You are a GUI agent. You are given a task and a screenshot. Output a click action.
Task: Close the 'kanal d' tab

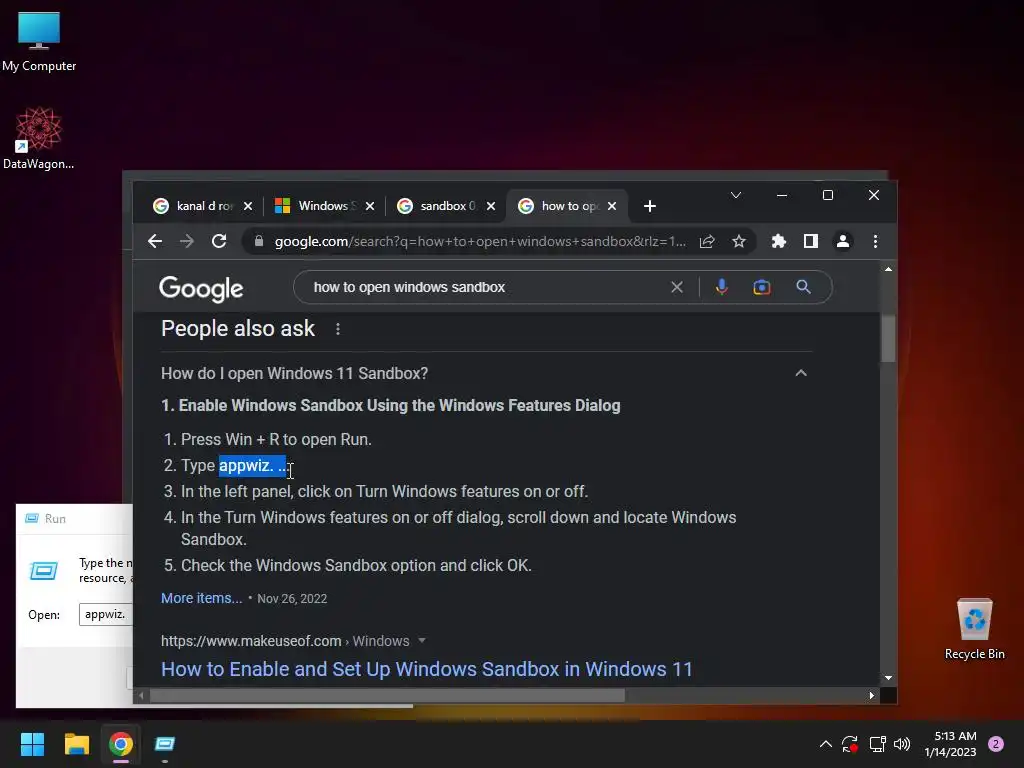click(248, 206)
